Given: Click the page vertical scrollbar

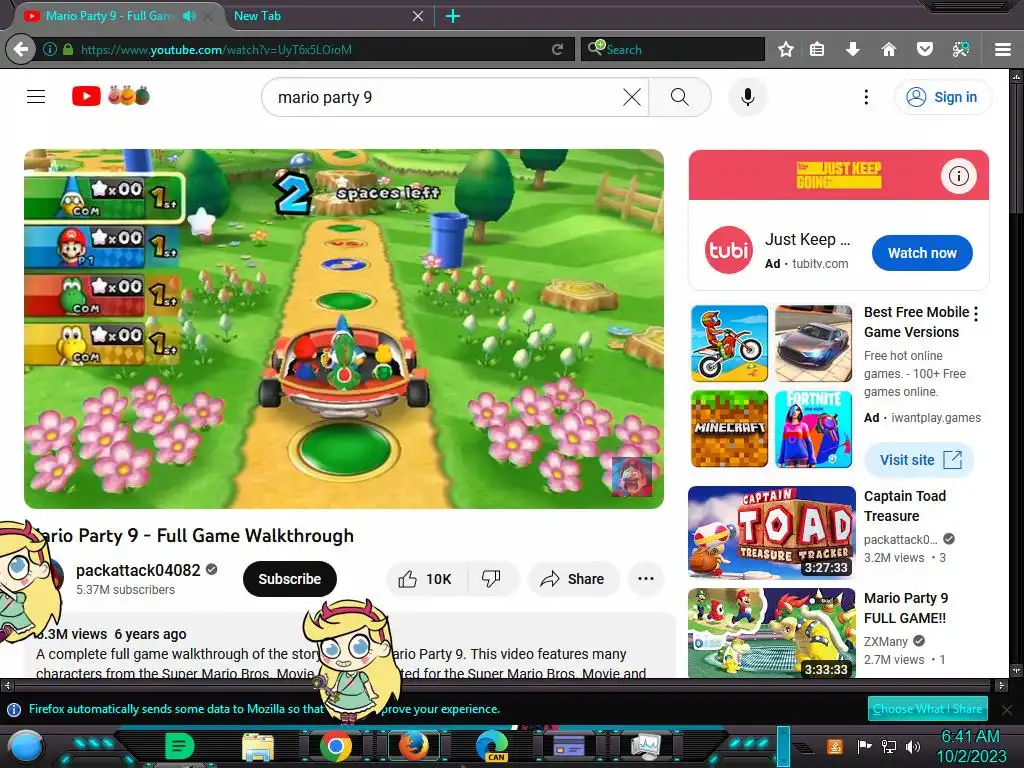Looking at the screenshot, I should (1016, 372).
